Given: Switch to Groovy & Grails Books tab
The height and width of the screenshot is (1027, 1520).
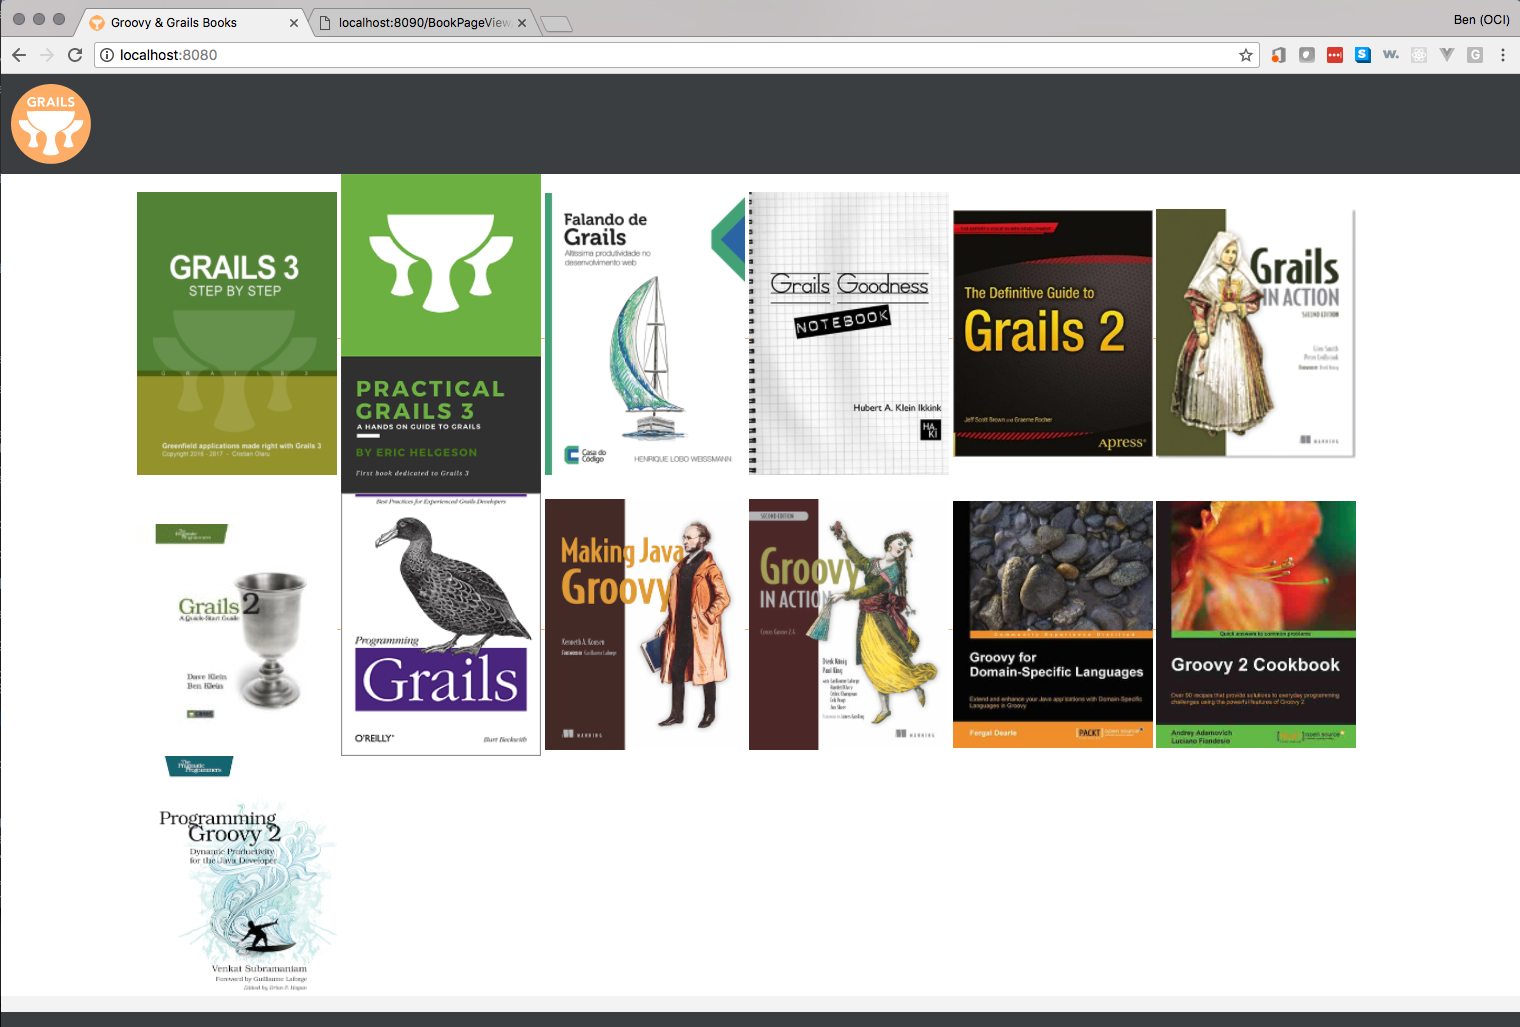Looking at the screenshot, I should point(190,22).
